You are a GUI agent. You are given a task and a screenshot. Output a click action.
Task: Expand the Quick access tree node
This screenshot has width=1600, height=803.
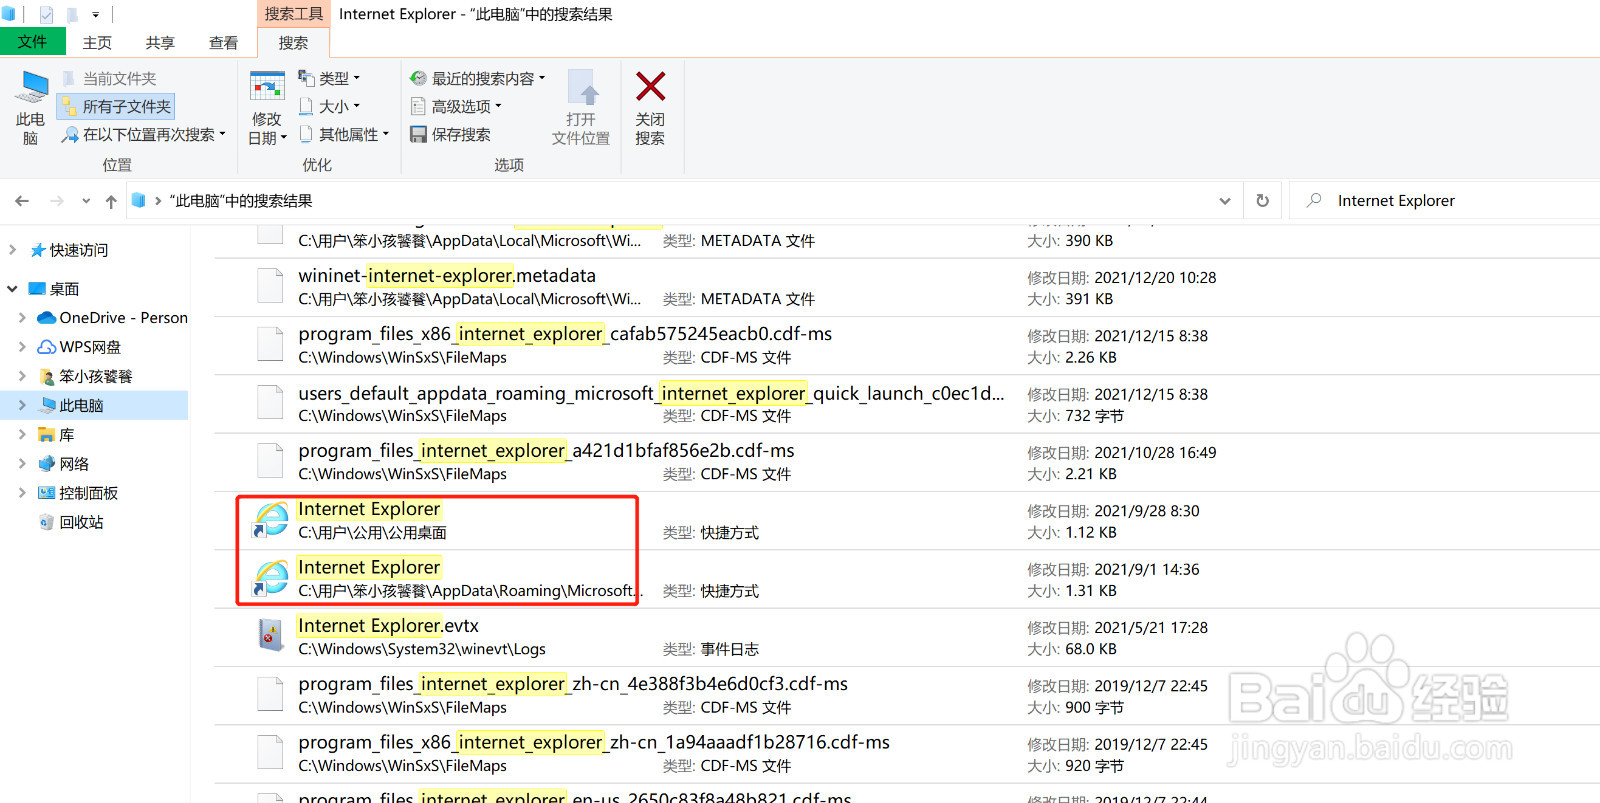click(12, 250)
